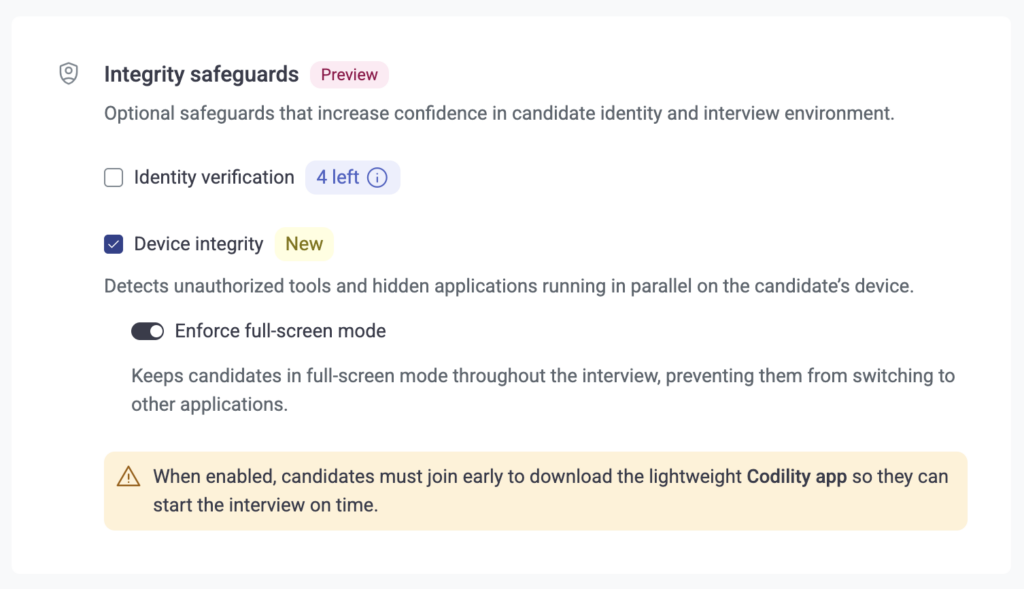
Task: Enable the Identity verification checkbox
Action: [x=114, y=178]
